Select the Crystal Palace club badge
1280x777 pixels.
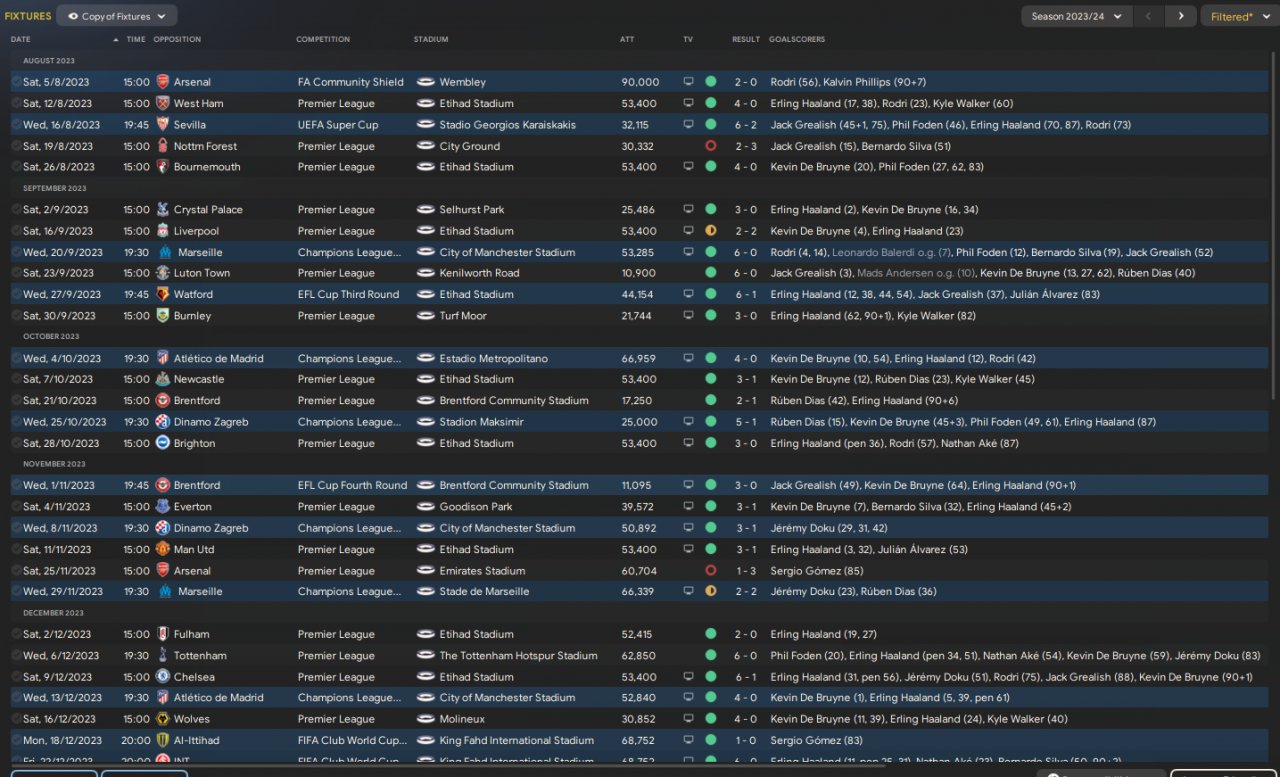163,210
